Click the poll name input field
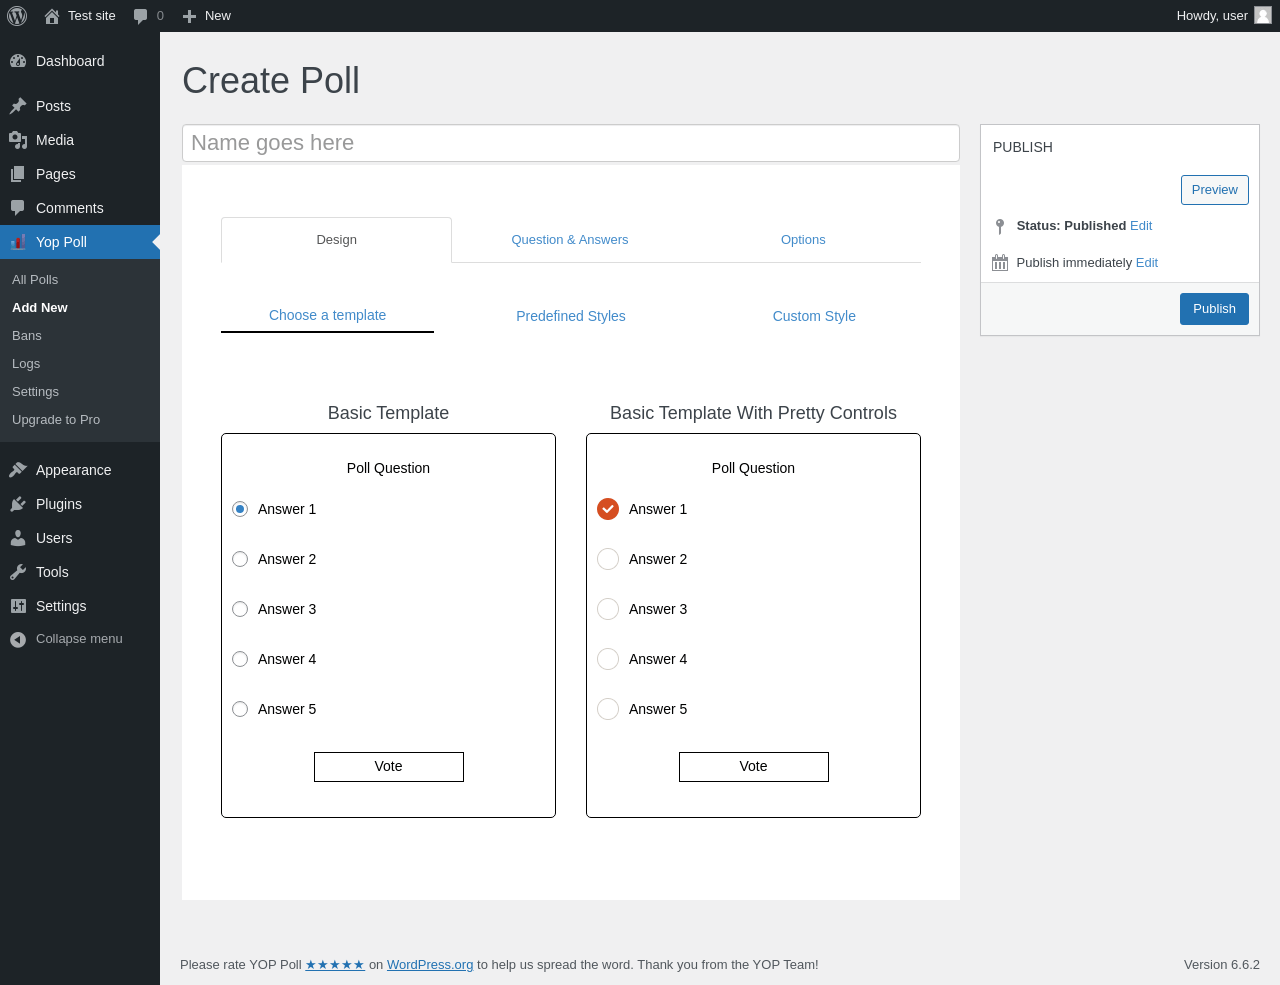1280x985 pixels. tap(570, 143)
